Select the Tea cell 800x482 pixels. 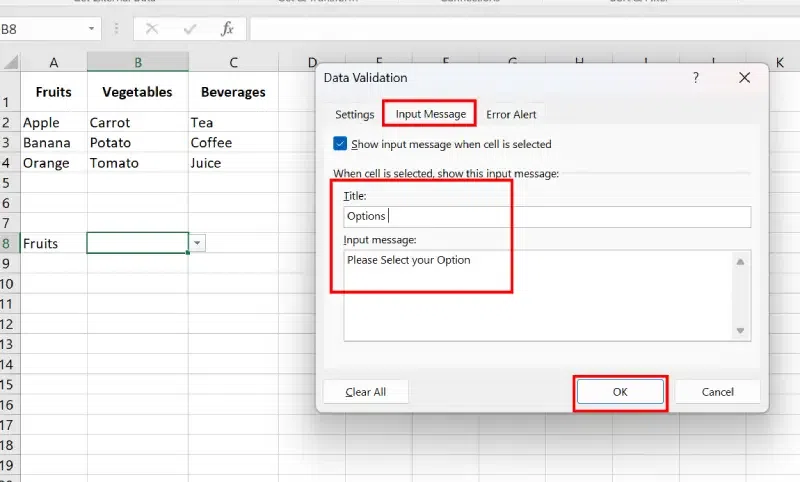tap(233, 122)
